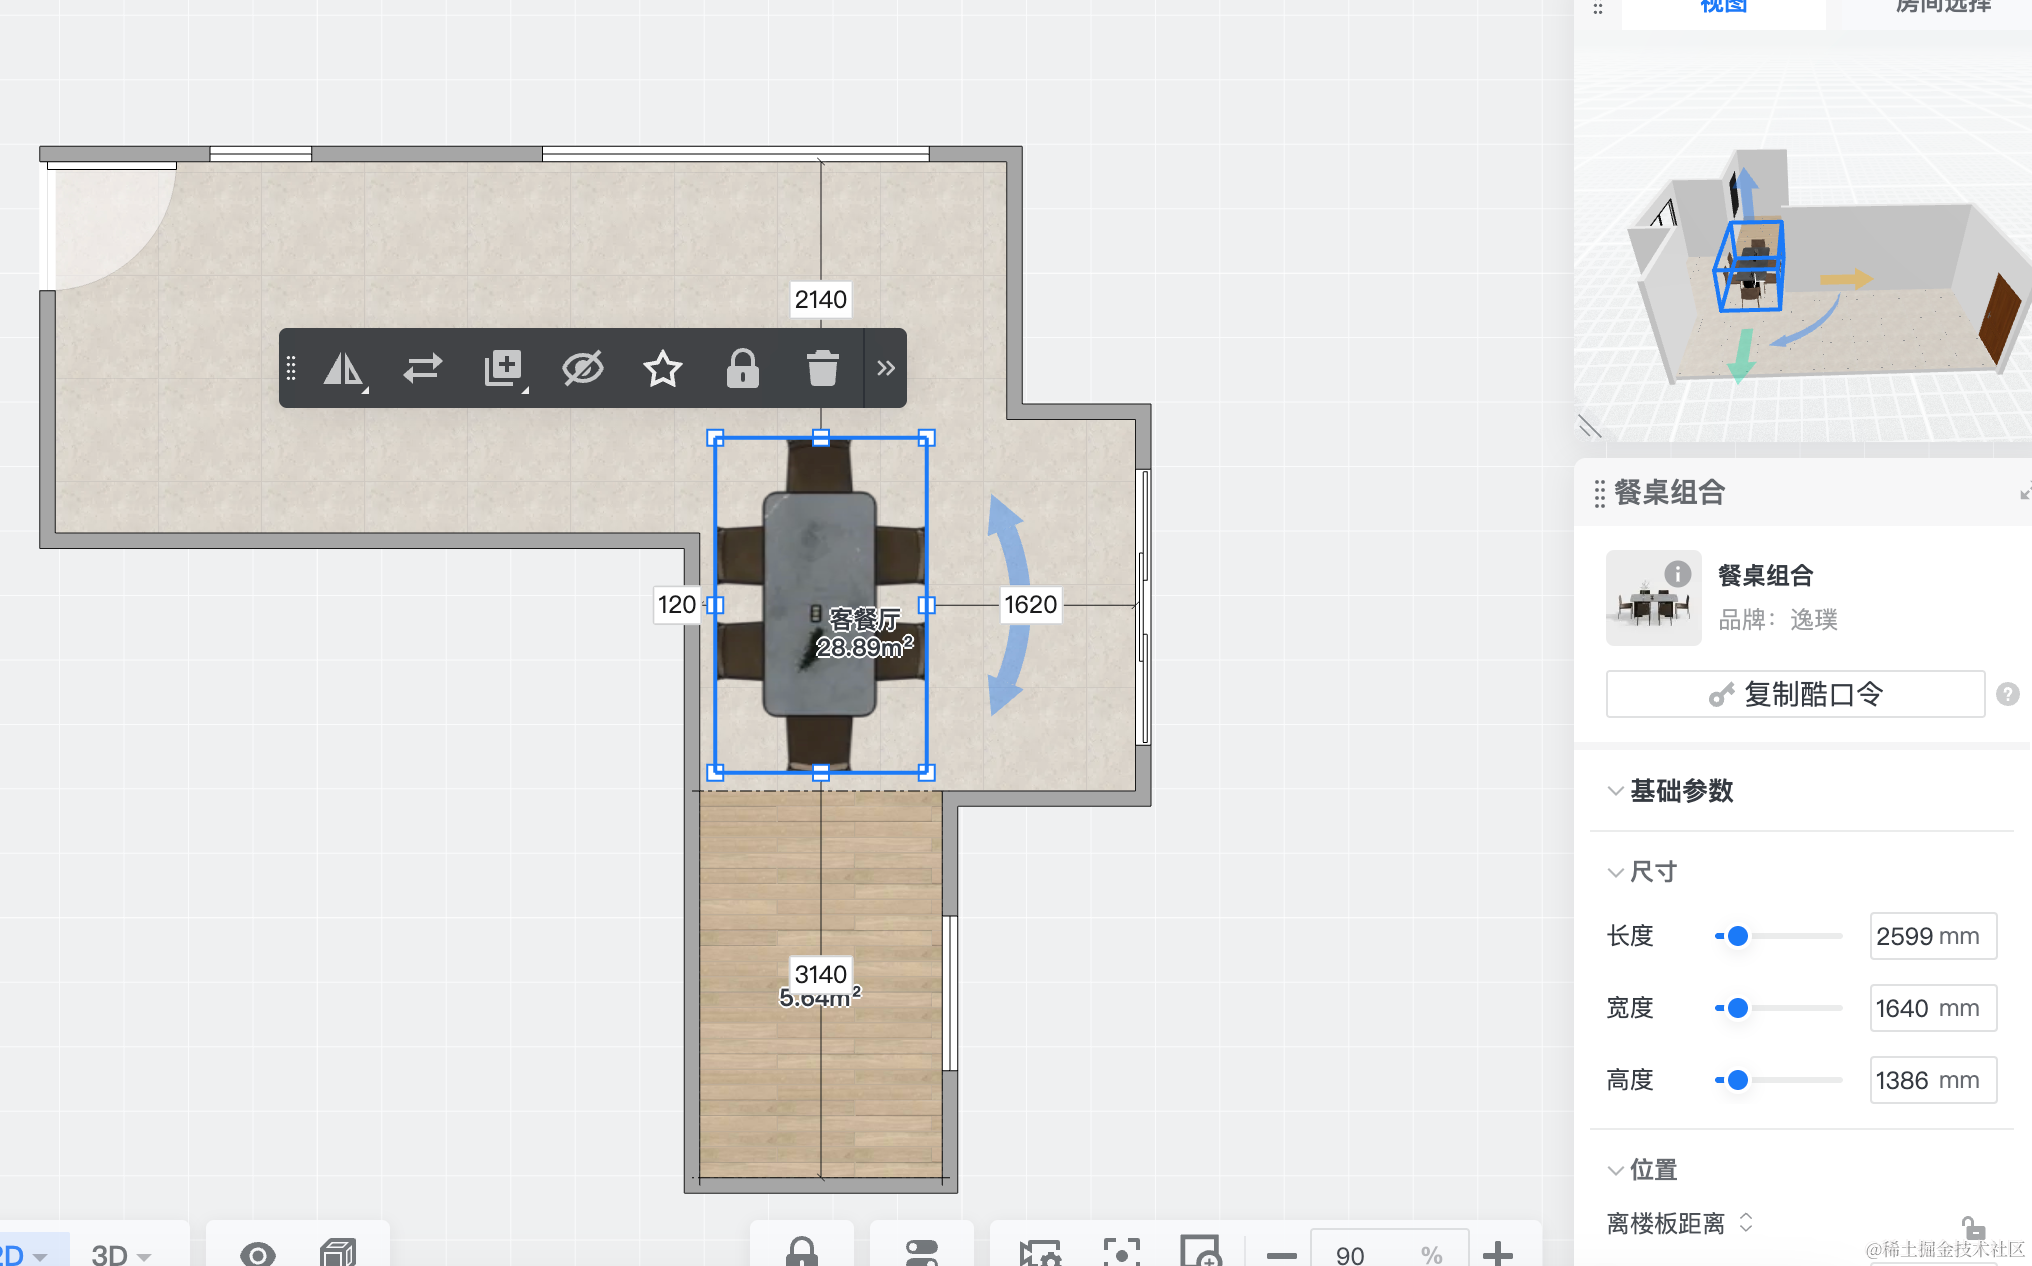Viewport: 2032px width, 1266px height.
Task: Open help icon next to 复制酷口令
Action: (2007, 694)
